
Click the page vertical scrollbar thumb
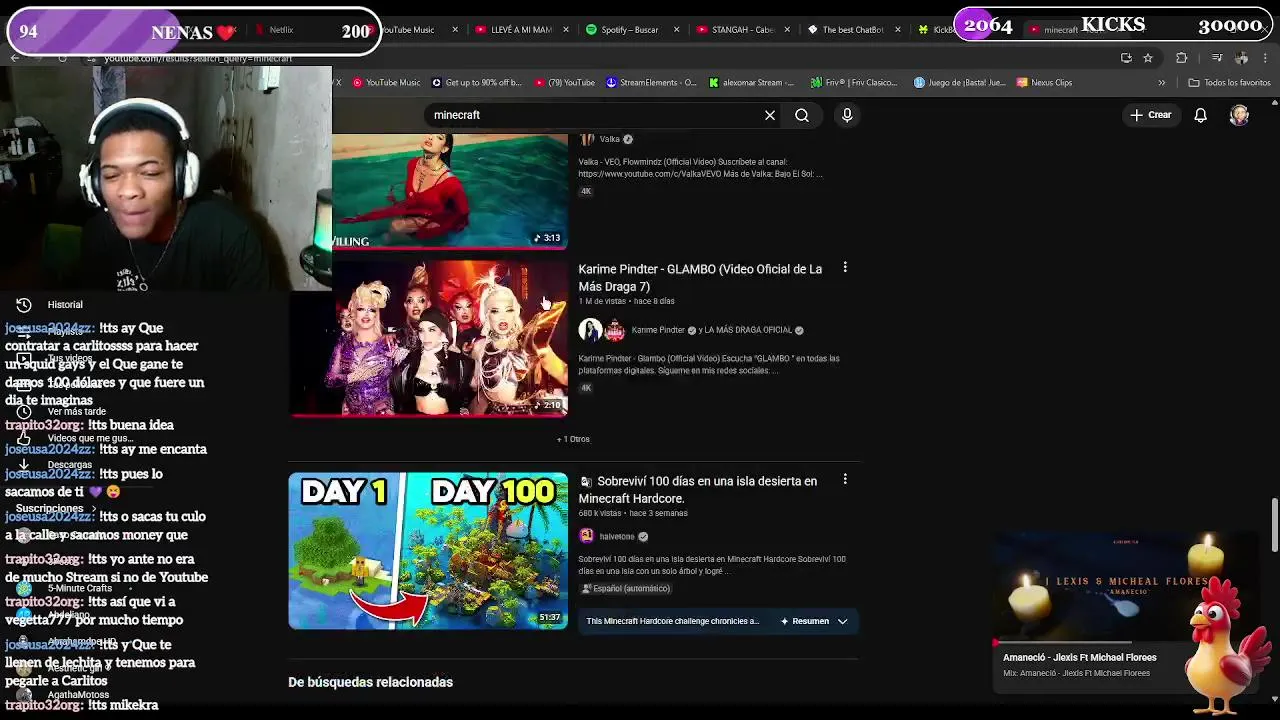(x=1274, y=525)
